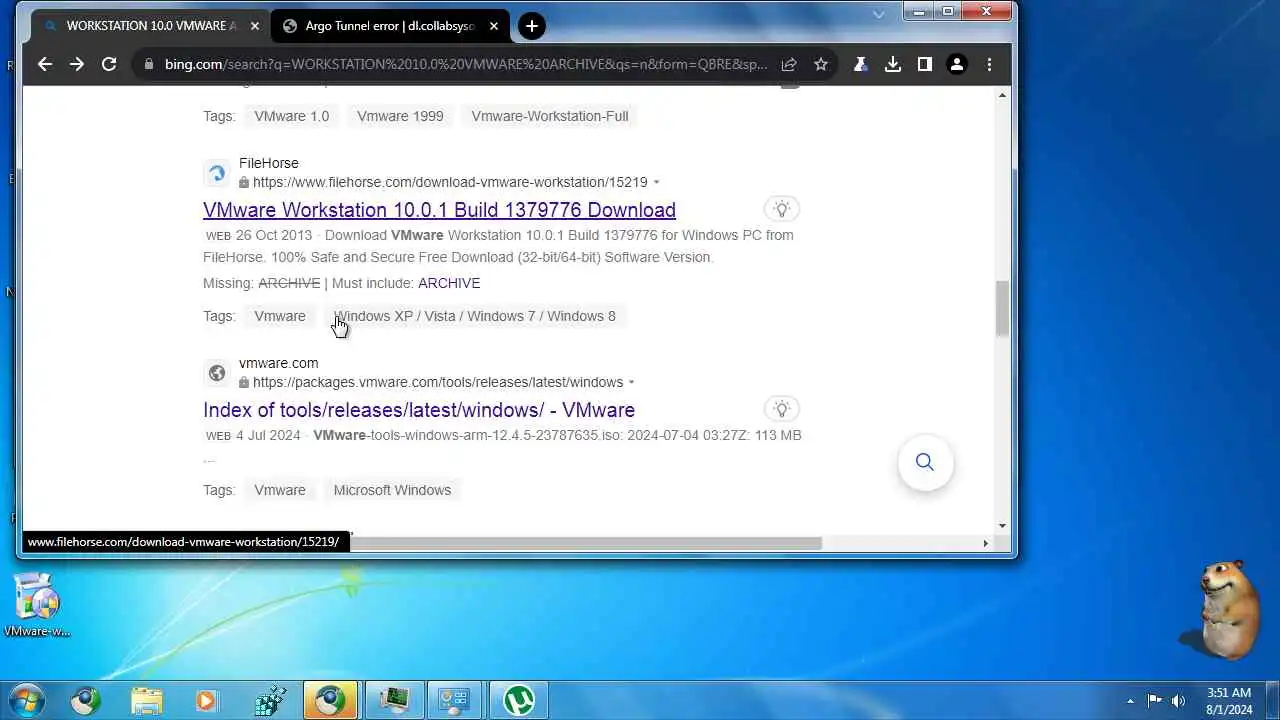Open the flask experiments icon in the toolbar
The image size is (1280, 720).
[x=860, y=64]
